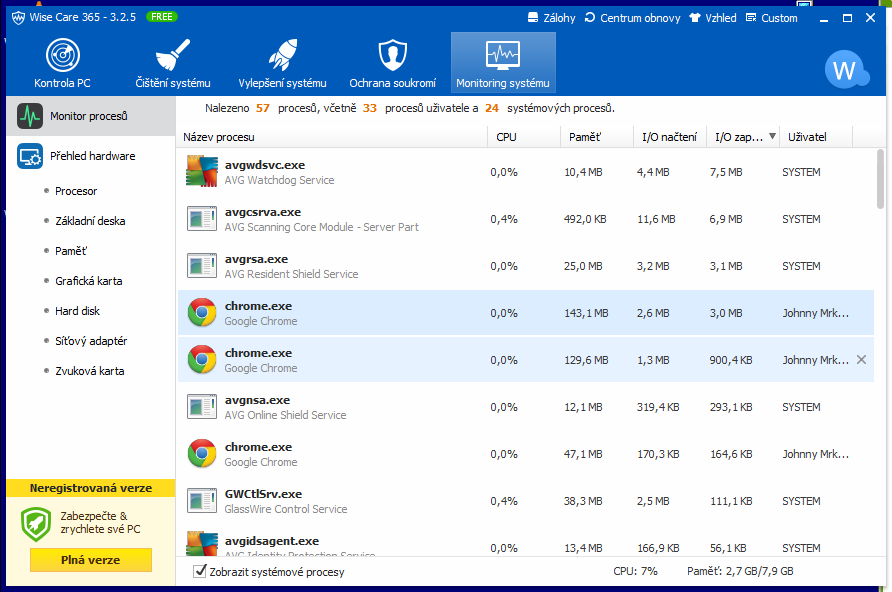This screenshot has width=892, height=592.
Task: Click Paměť: 2,7 GB/7,9 GB status
Action: pos(740,572)
